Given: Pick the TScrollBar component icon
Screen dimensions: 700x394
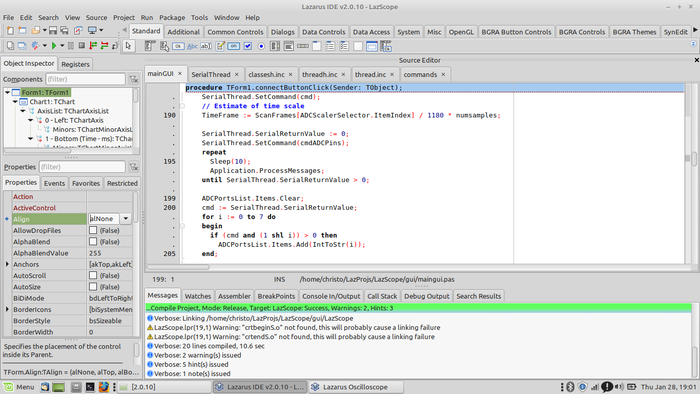Looking at the screenshot, I should [x=303, y=46].
